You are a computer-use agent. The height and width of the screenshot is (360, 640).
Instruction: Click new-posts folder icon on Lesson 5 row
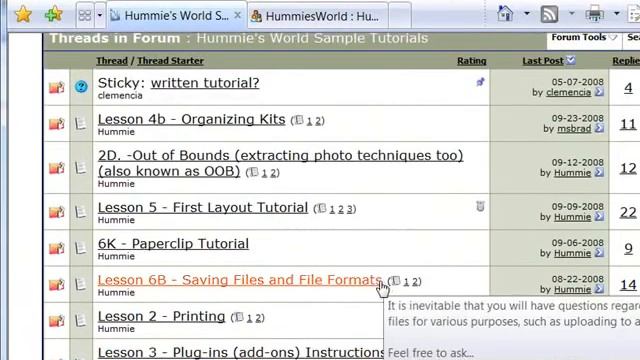57,211
